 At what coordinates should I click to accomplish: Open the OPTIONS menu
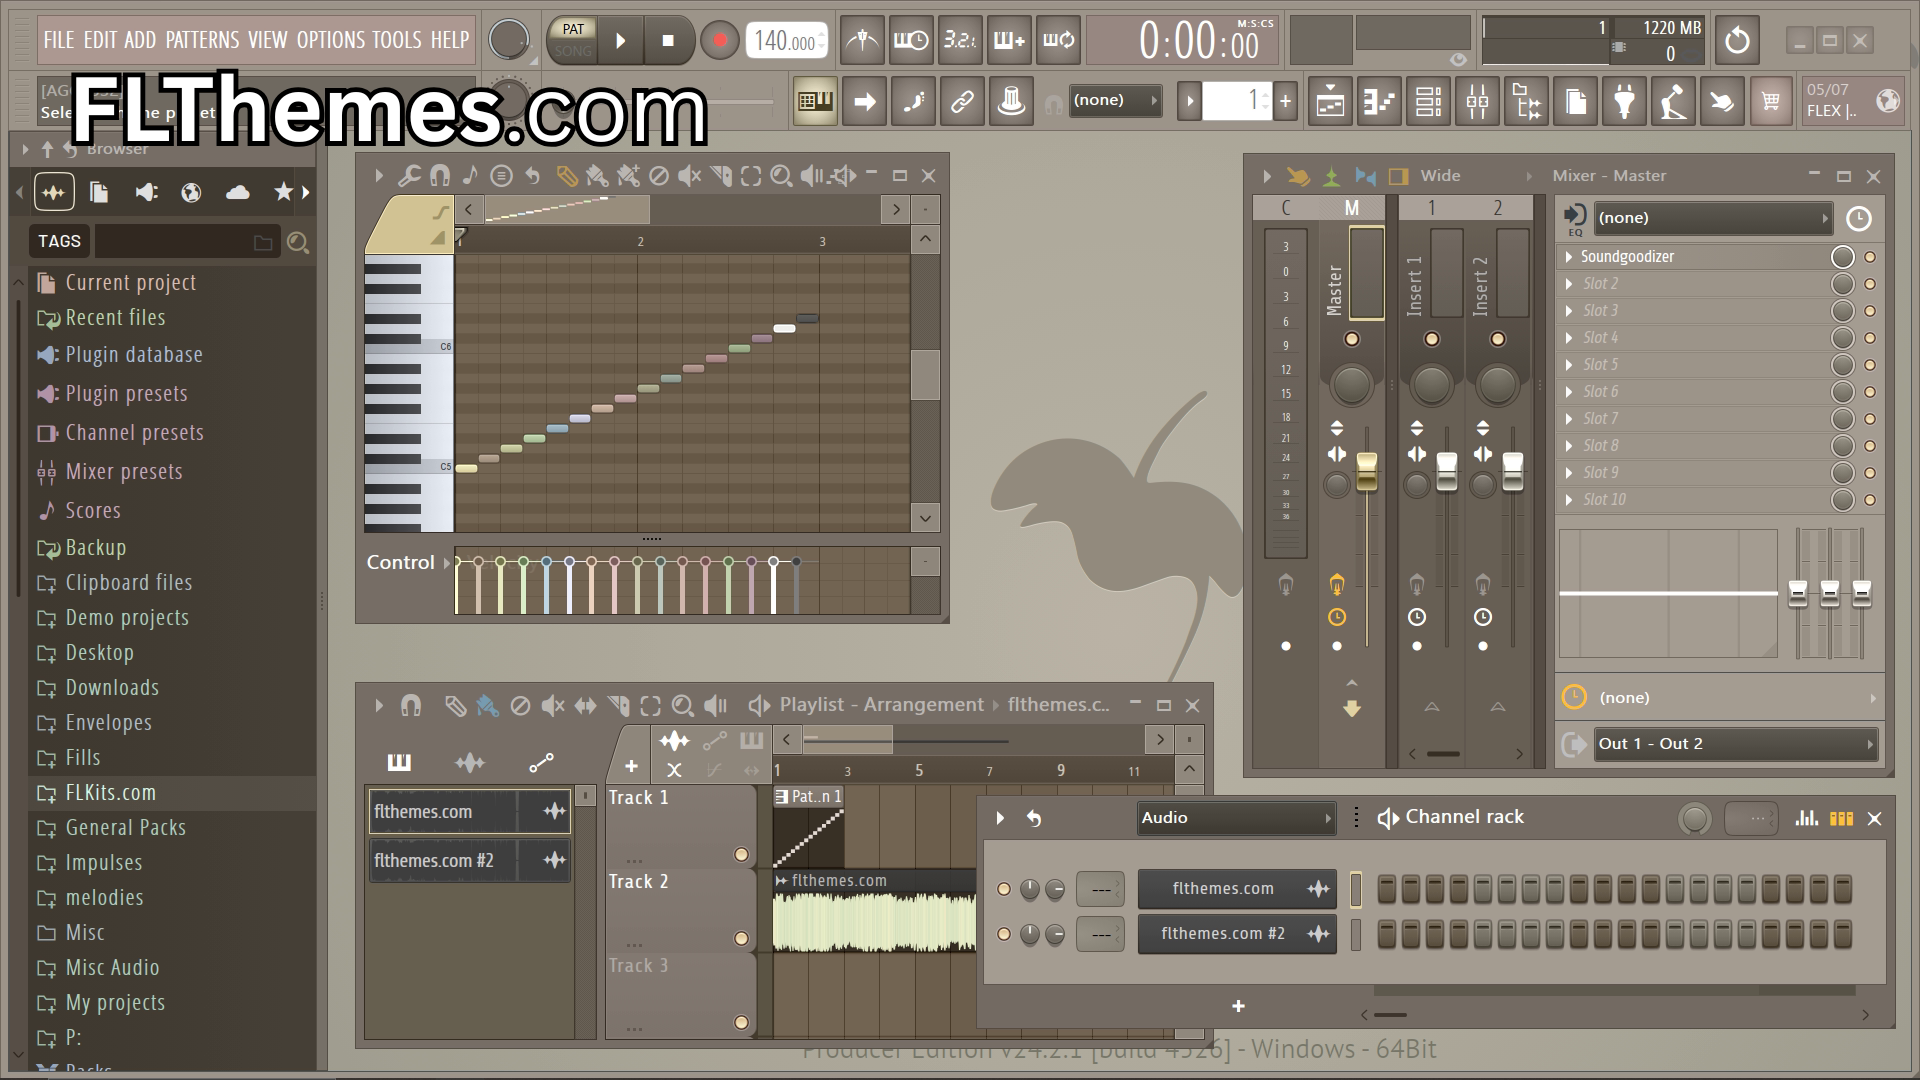click(331, 40)
